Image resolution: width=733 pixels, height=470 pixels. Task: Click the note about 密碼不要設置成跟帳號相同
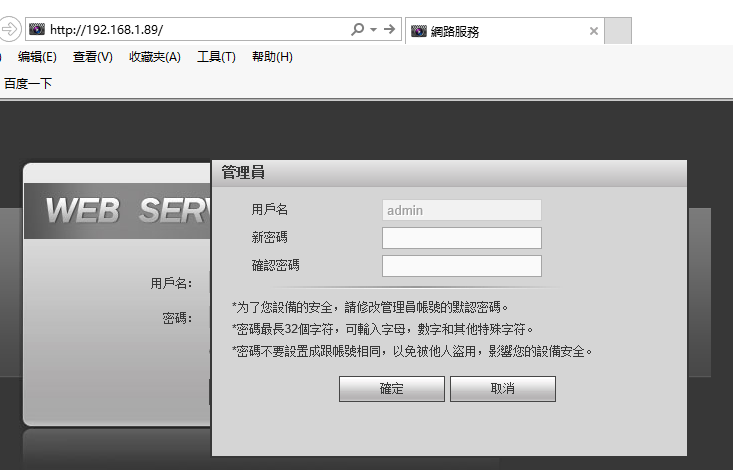pos(412,351)
